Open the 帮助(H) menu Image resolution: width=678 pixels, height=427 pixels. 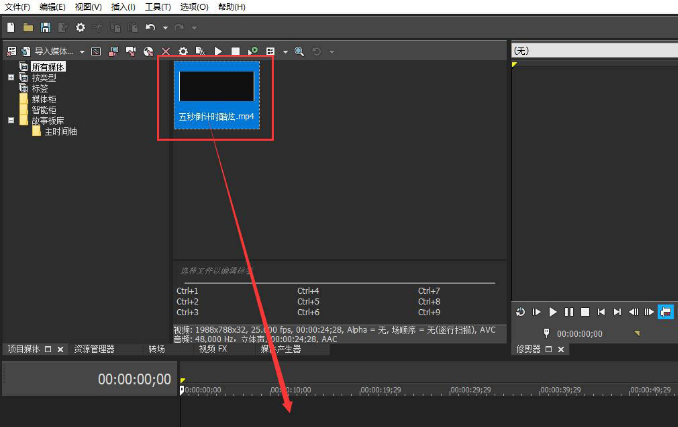(232, 7)
